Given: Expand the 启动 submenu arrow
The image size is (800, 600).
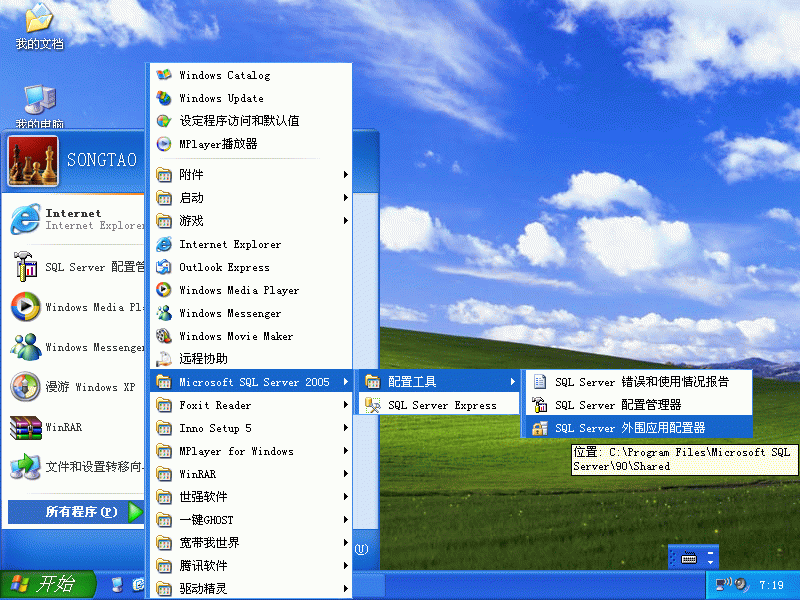Looking at the screenshot, I should click(346, 197).
